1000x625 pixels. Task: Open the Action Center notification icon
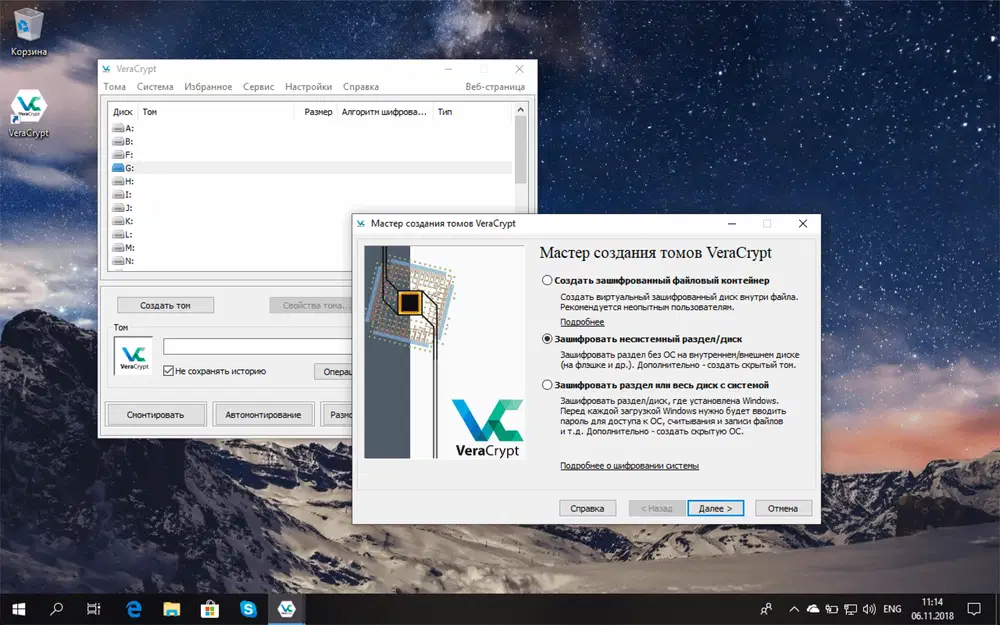(974, 609)
